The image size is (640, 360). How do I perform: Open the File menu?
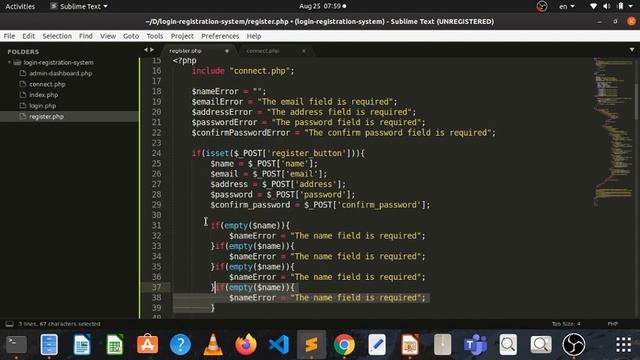click(x=9, y=36)
